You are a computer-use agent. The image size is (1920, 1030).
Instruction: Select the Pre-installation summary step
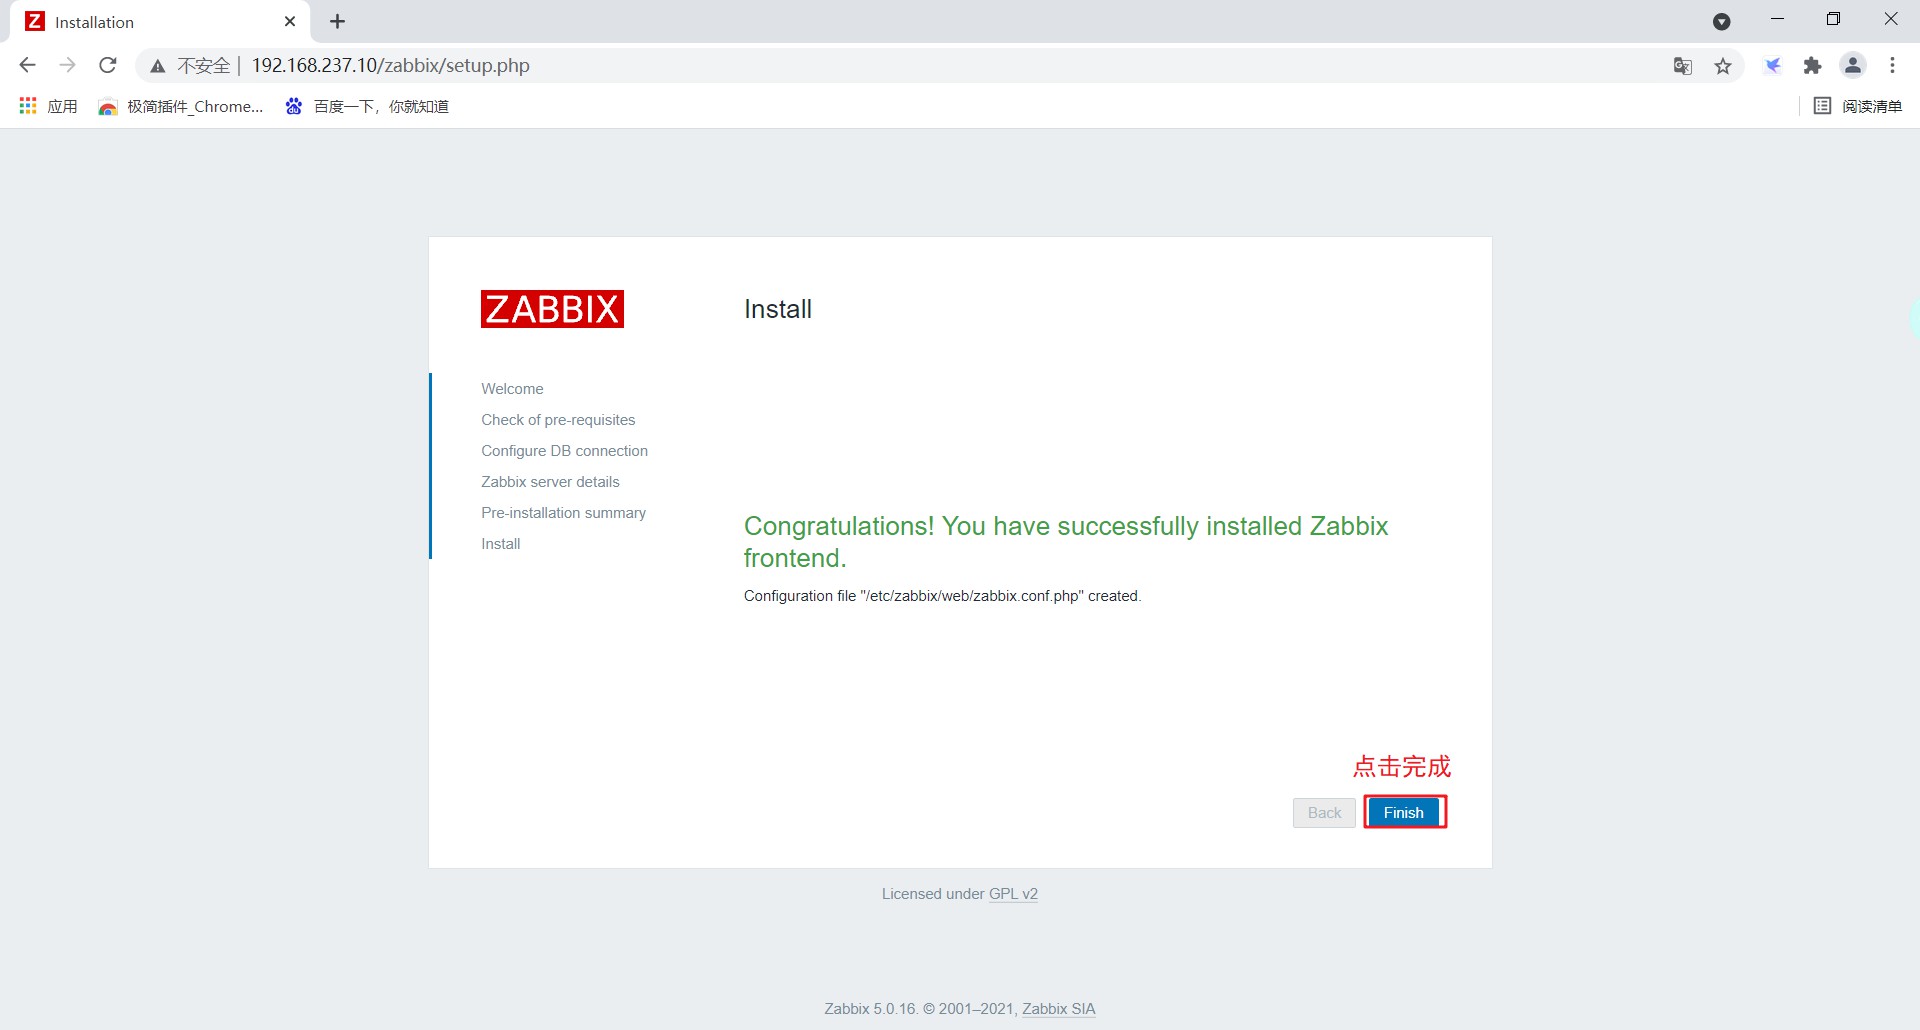click(563, 513)
